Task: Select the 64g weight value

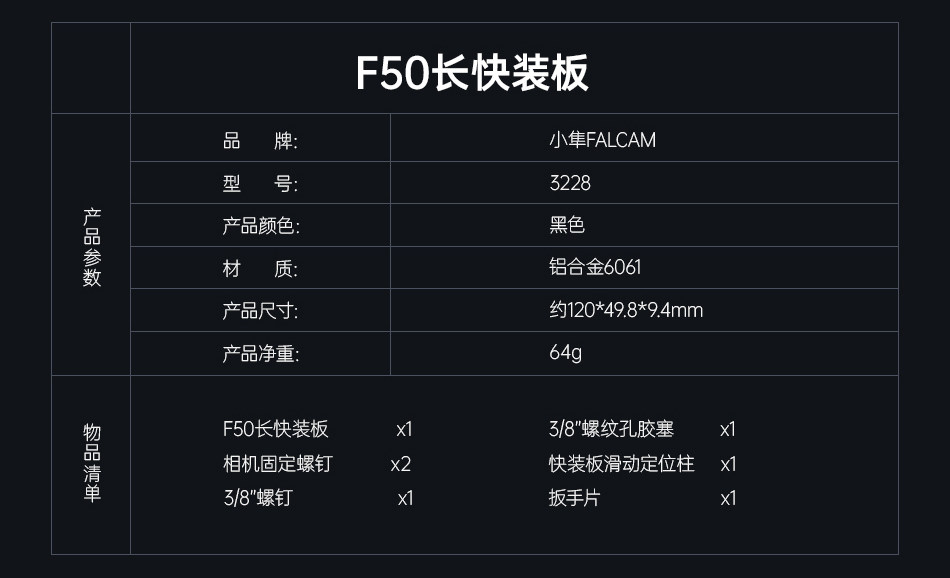Action: (565, 353)
